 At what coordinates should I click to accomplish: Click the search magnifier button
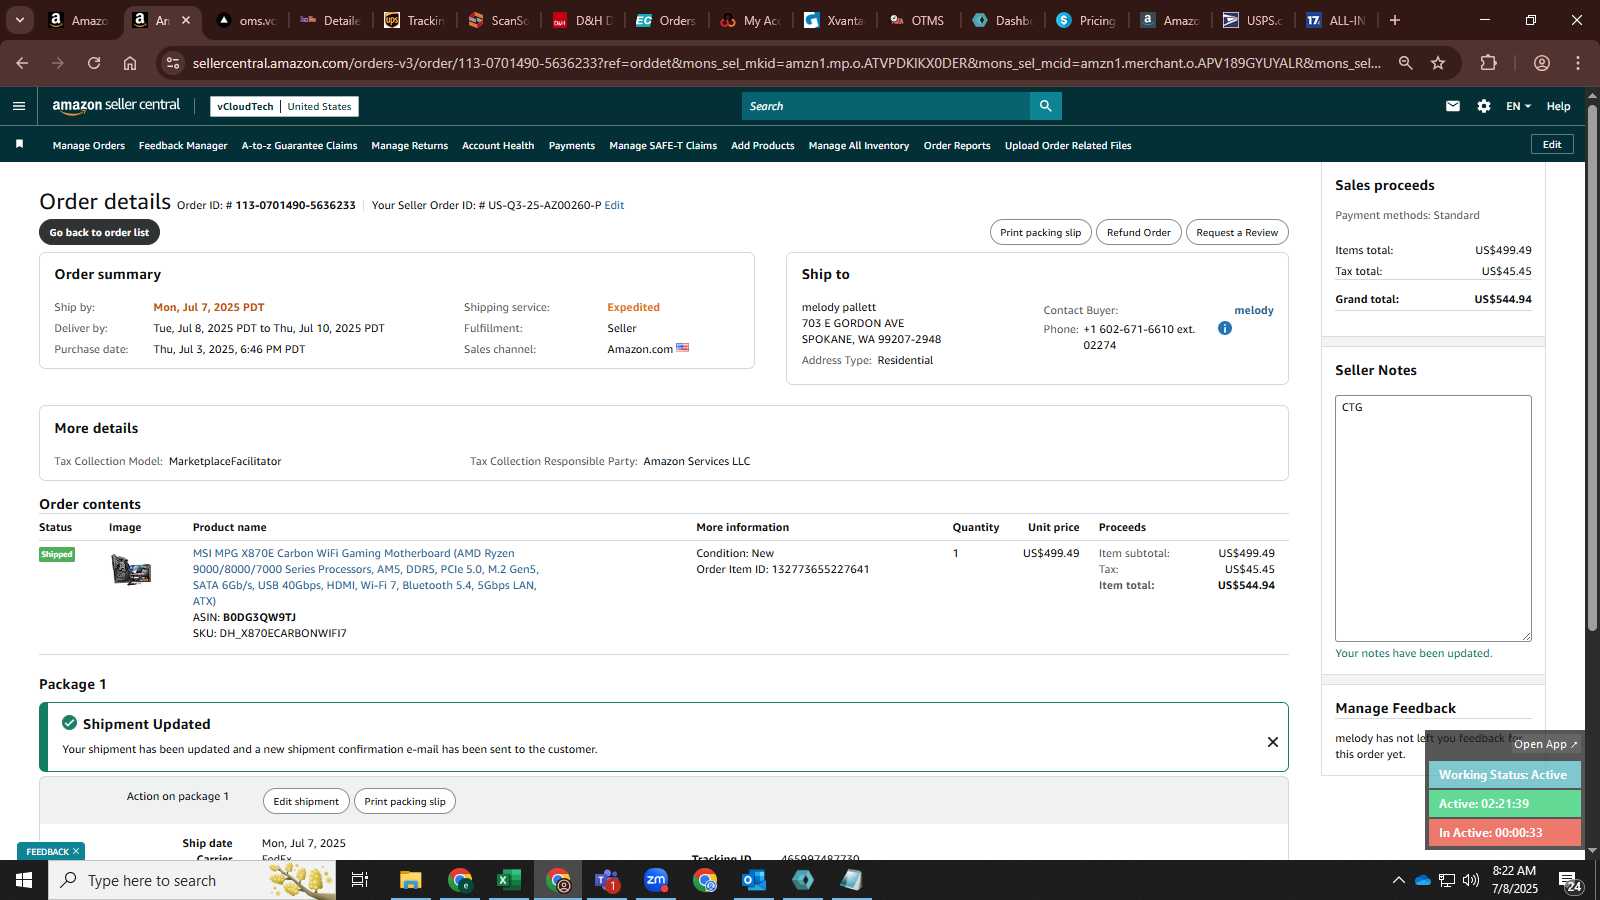coord(1045,106)
